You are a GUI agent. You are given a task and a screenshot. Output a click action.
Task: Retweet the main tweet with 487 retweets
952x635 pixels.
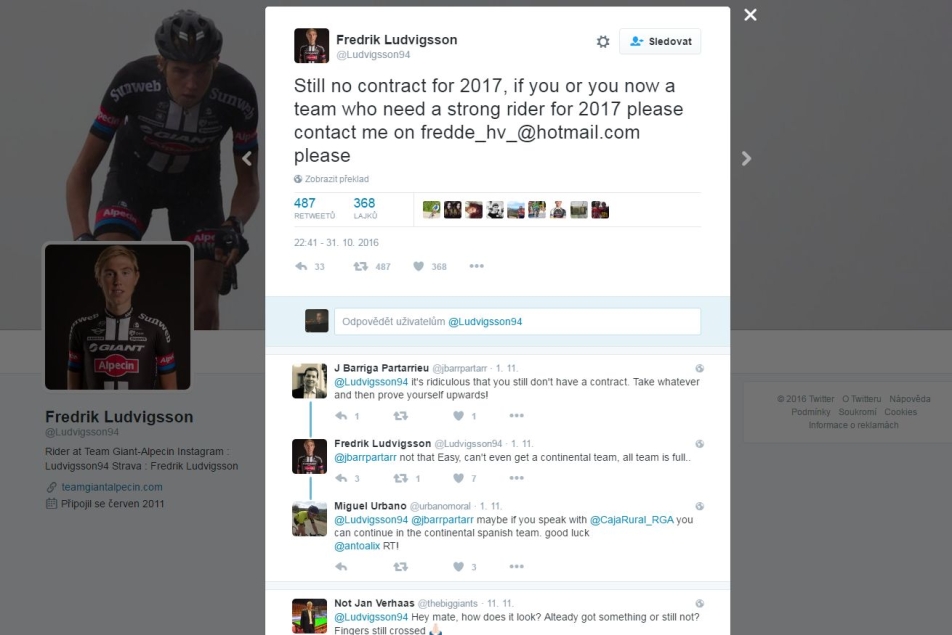[361, 266]
